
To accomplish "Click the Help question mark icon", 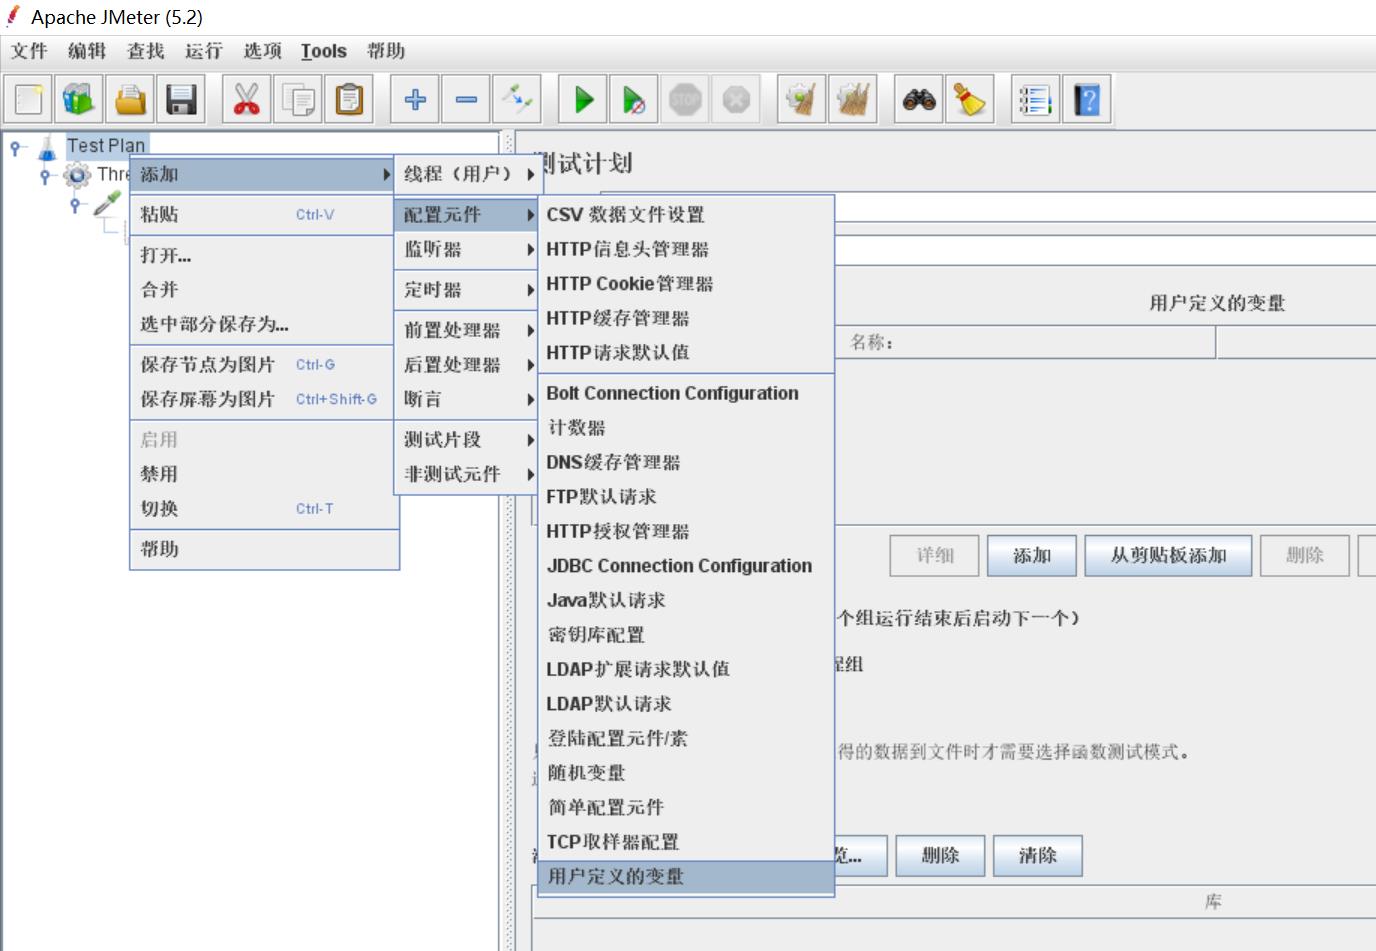I will [1087, 99].
